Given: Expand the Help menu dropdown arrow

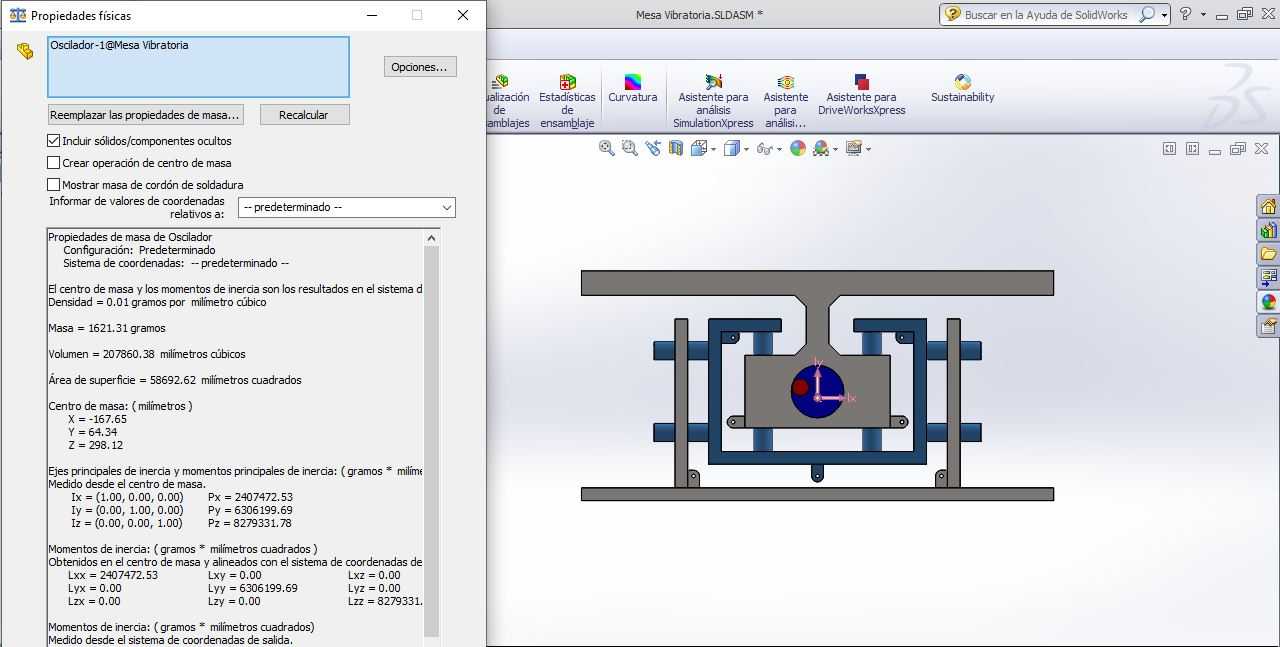Looking at the screenshot, I should (x=1203, y=15).
